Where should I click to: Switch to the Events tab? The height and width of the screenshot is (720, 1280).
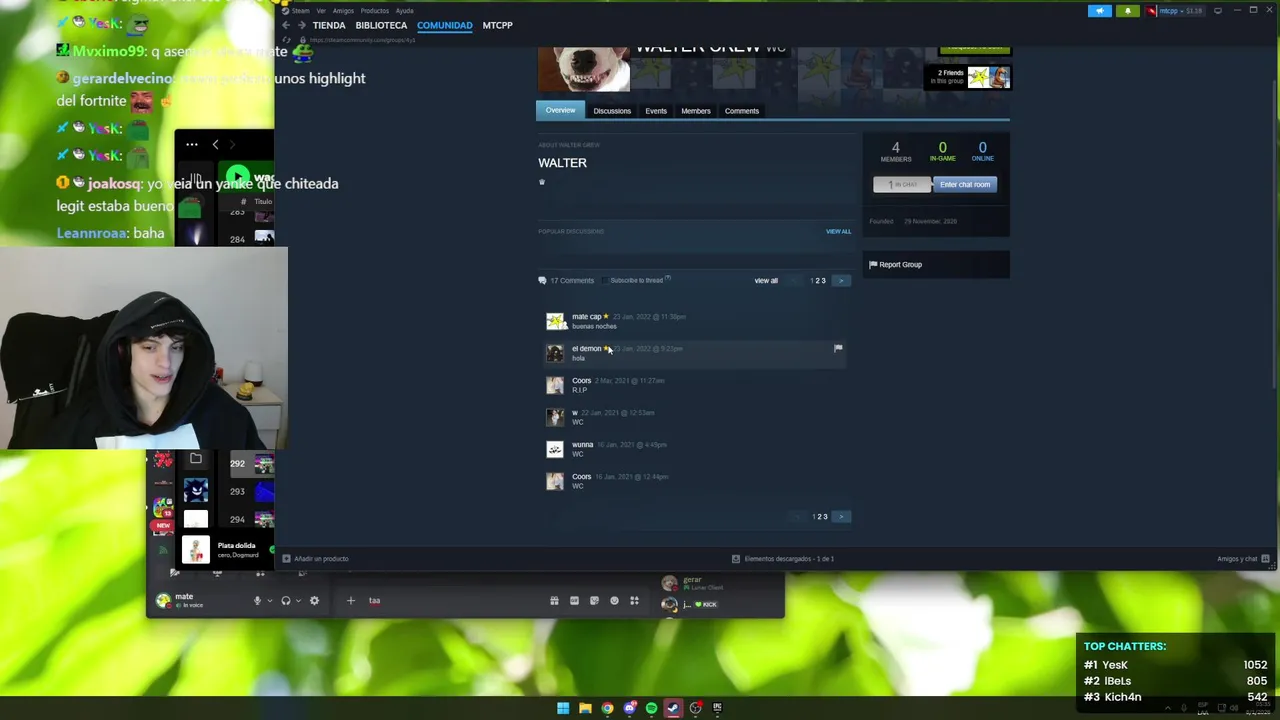pos(656,111)
